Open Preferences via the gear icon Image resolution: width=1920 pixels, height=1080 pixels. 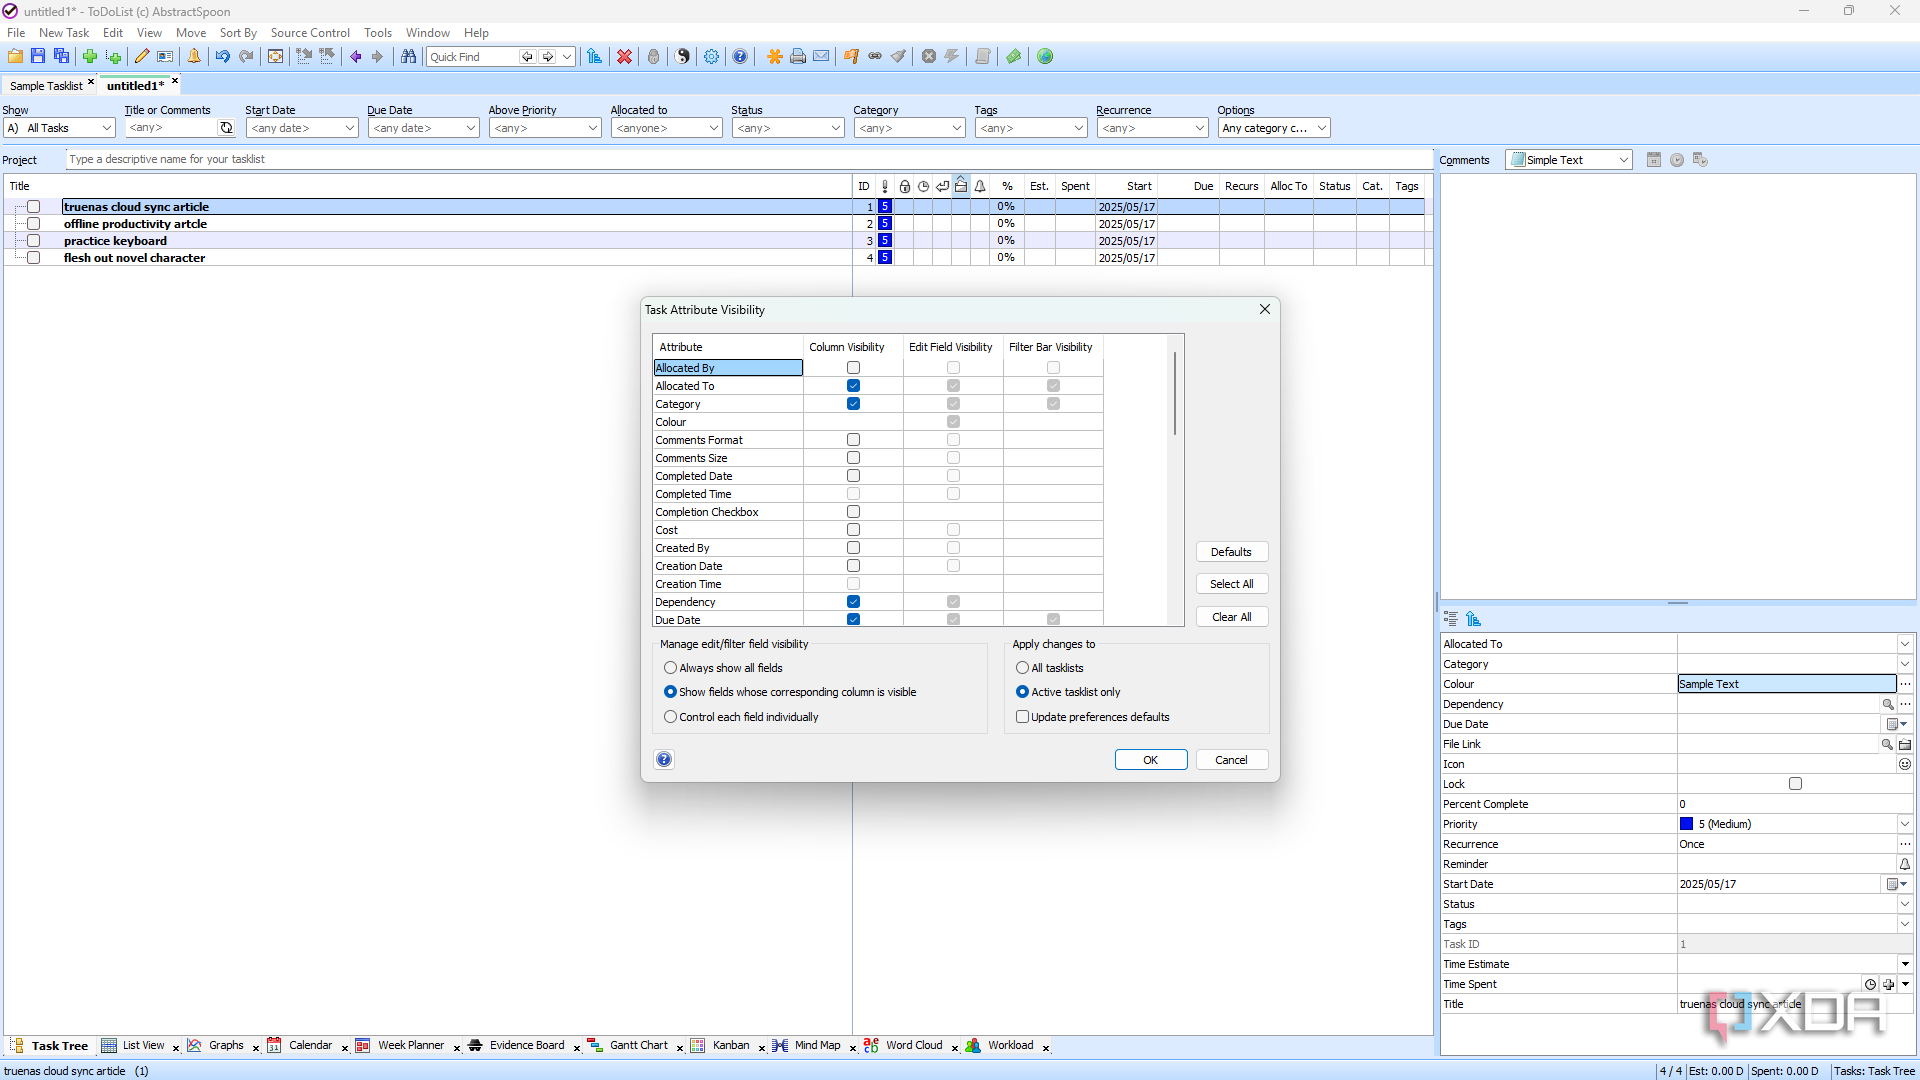click(711, 57)
